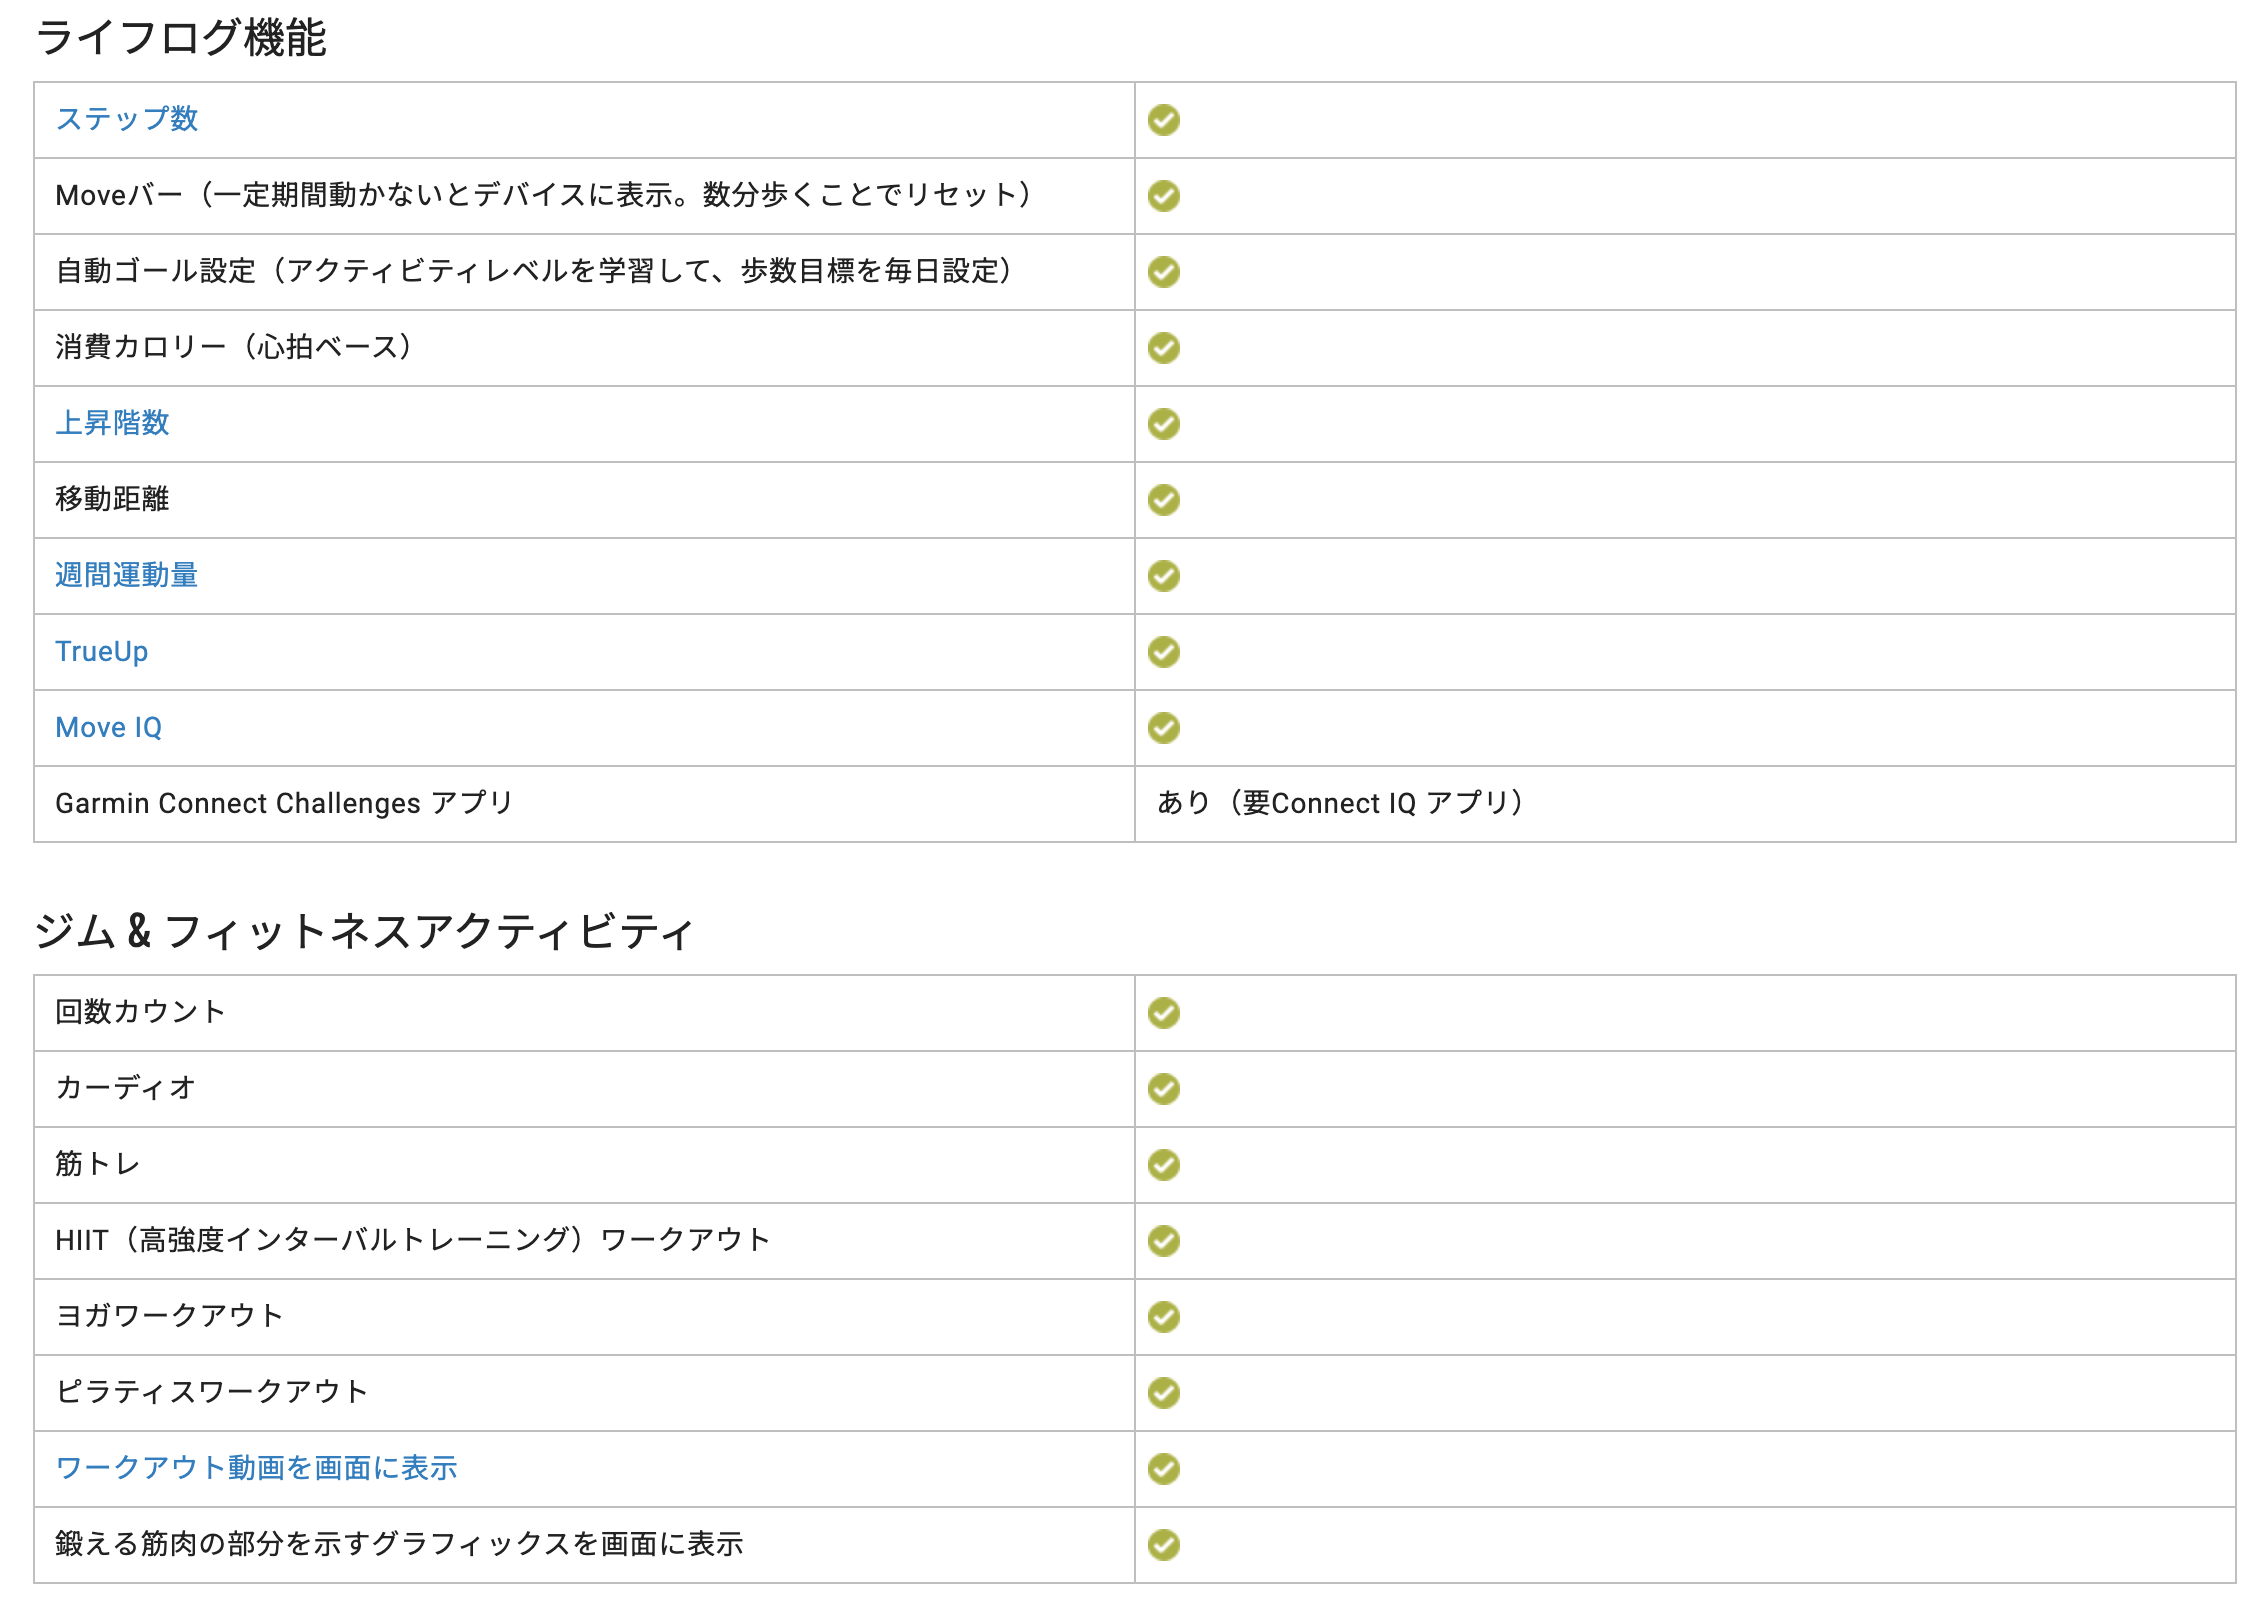Click the ジム & フィットネスアクティビティ heading

point(364,931)
